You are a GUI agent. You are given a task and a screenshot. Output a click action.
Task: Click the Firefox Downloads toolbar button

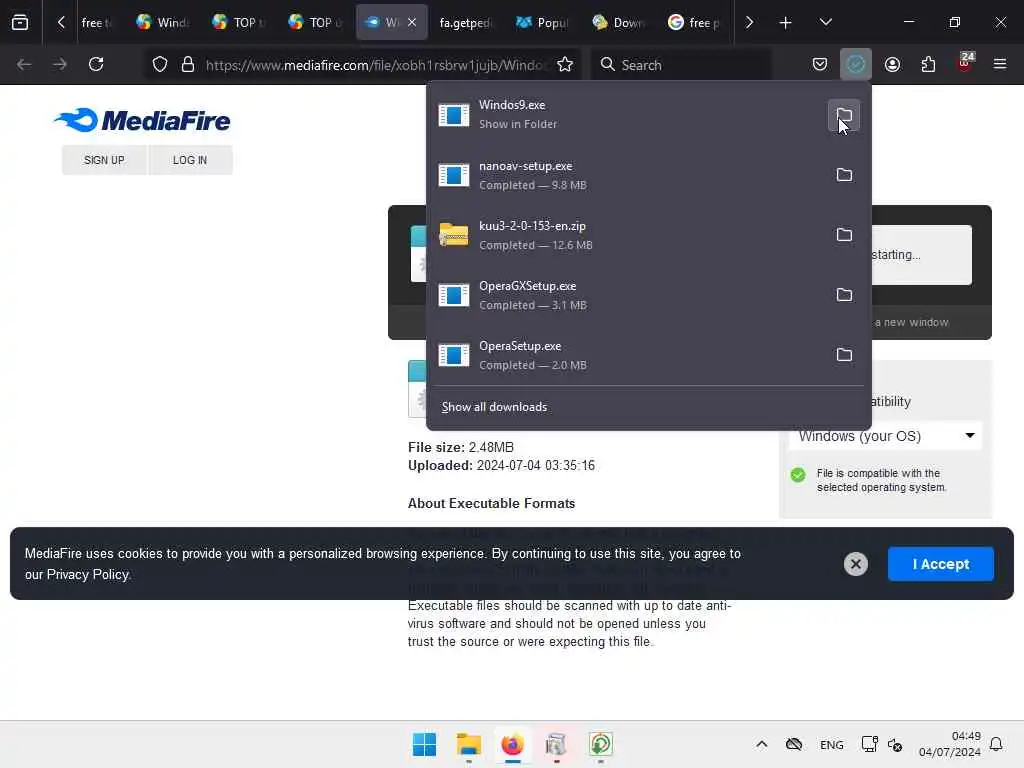pos(856,65)
